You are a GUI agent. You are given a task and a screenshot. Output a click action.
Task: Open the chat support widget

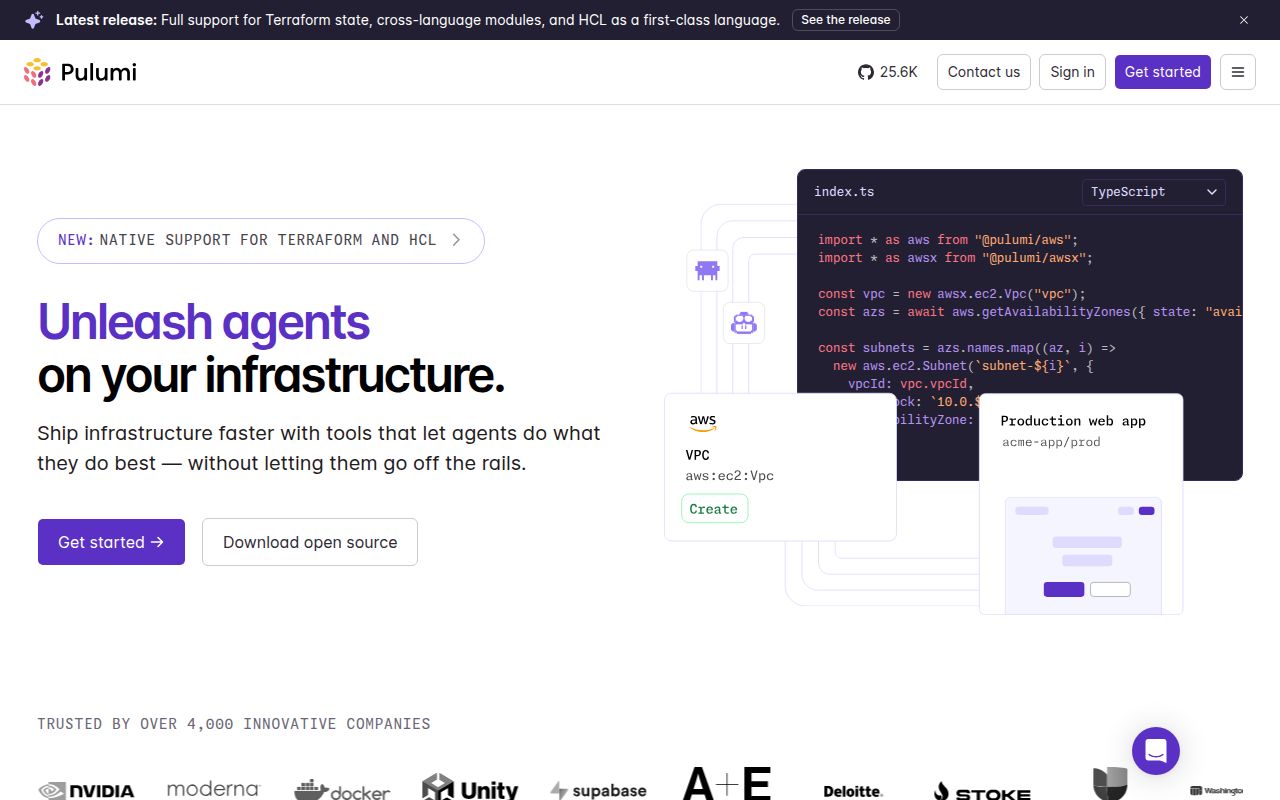1156,751
